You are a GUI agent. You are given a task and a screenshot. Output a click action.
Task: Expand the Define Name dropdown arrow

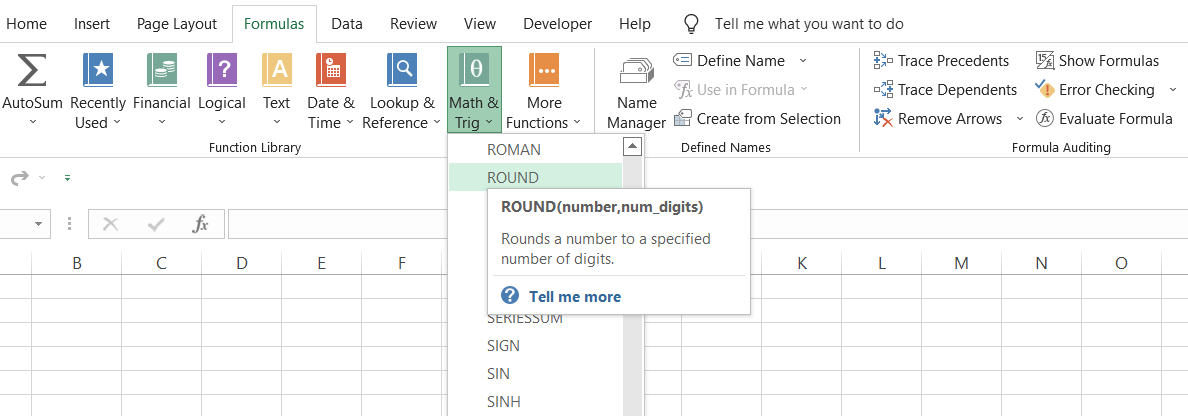(802, 61)
